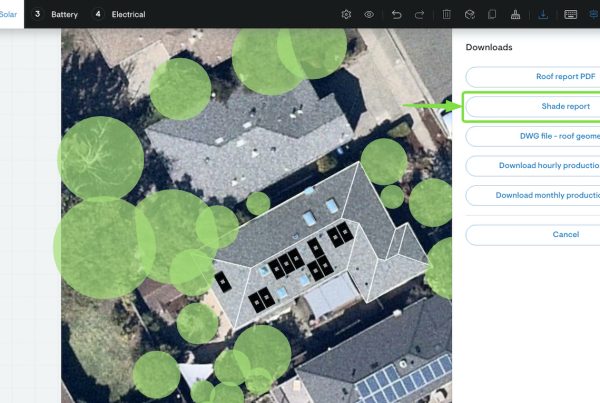Open the settings gear in toolbar
Viewport: 600px width, 403px height.
point(346,15)
